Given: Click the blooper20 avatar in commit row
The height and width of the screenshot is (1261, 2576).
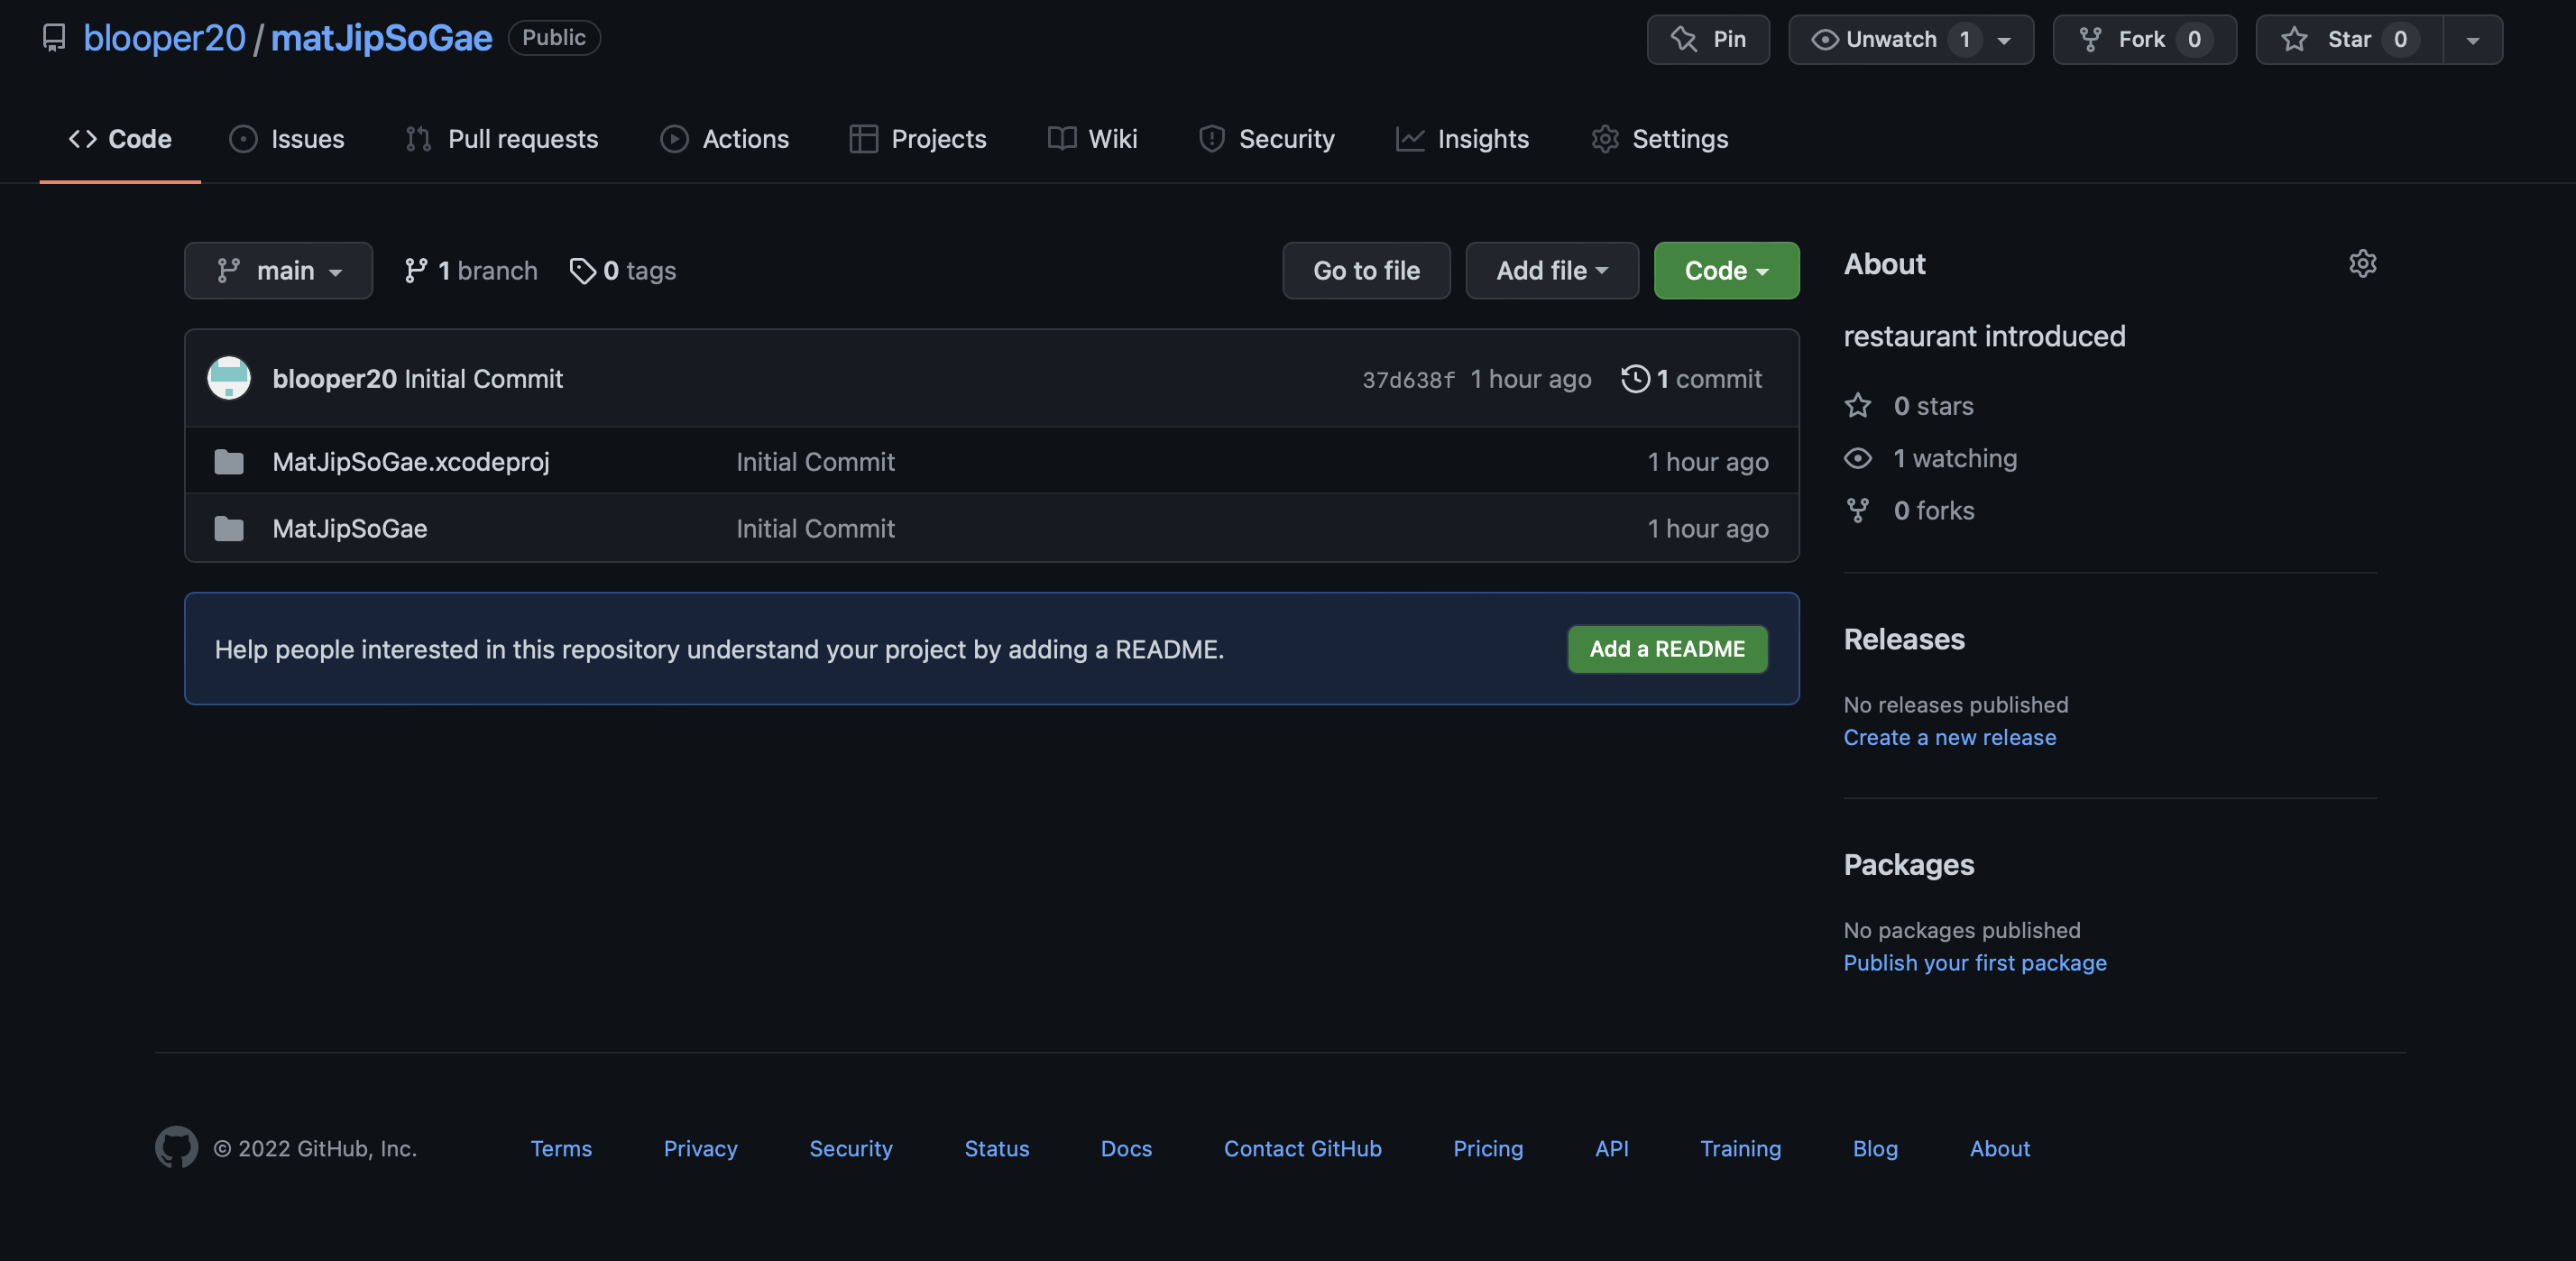Looking at the screenshot, I should (229, 378).
